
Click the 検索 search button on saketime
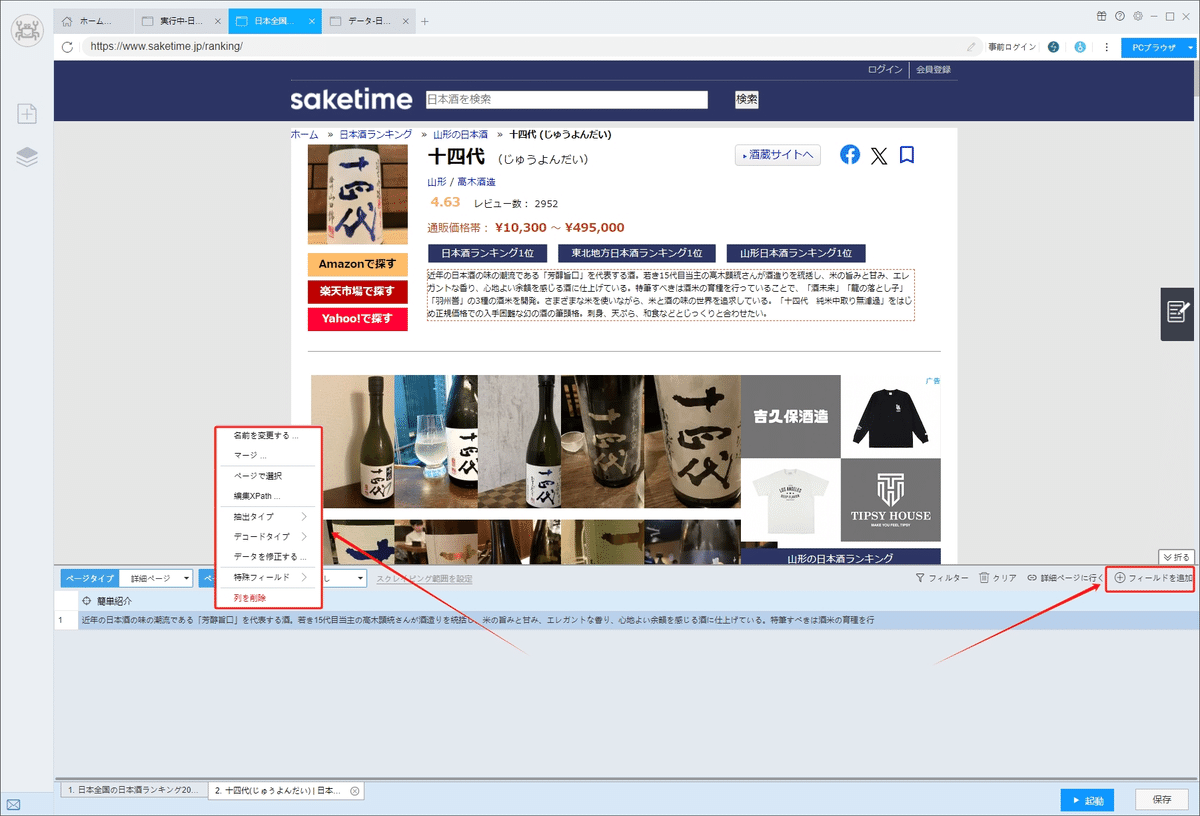coord(747,99)
